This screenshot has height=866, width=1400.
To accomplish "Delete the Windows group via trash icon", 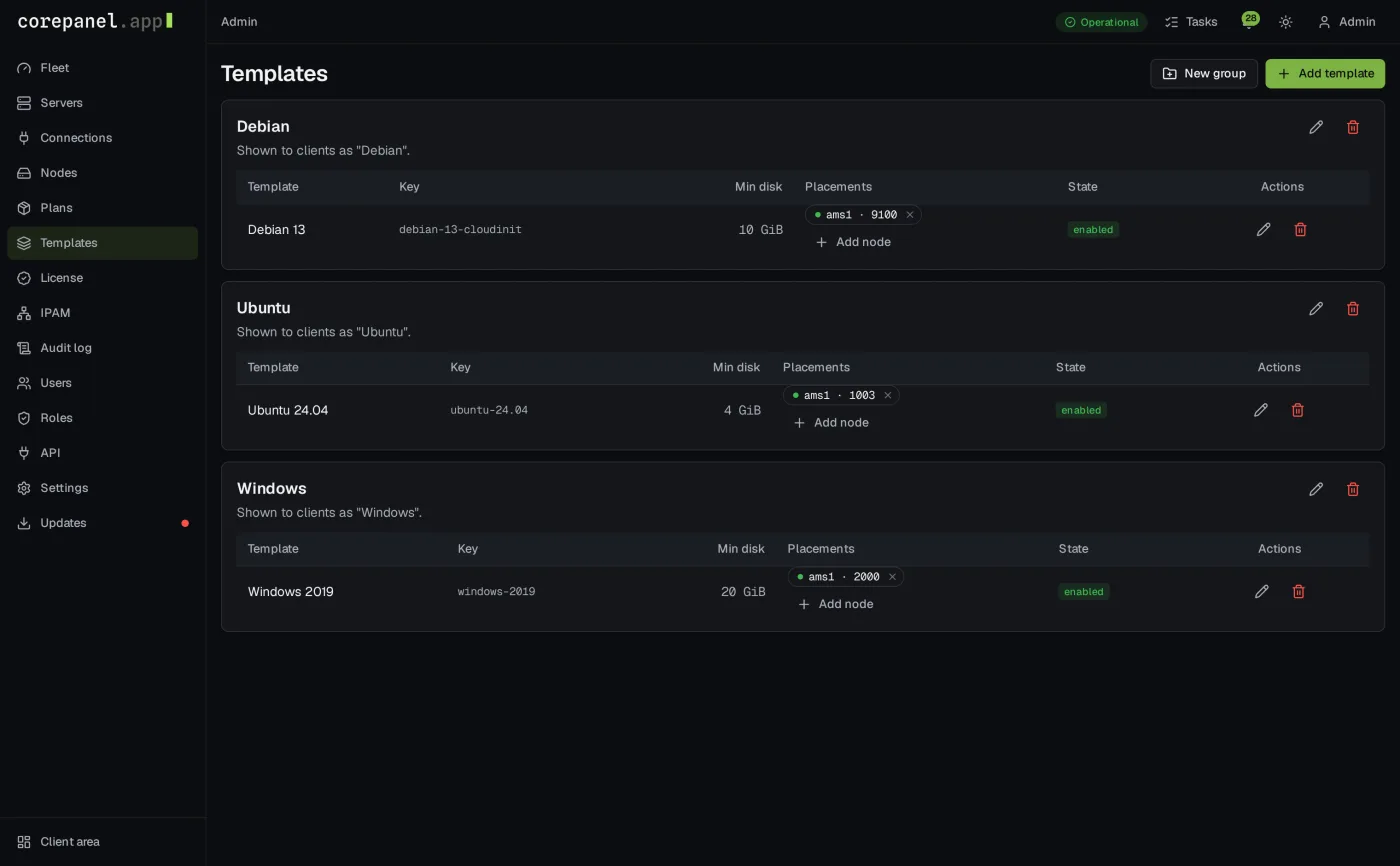I will 1353,489.
